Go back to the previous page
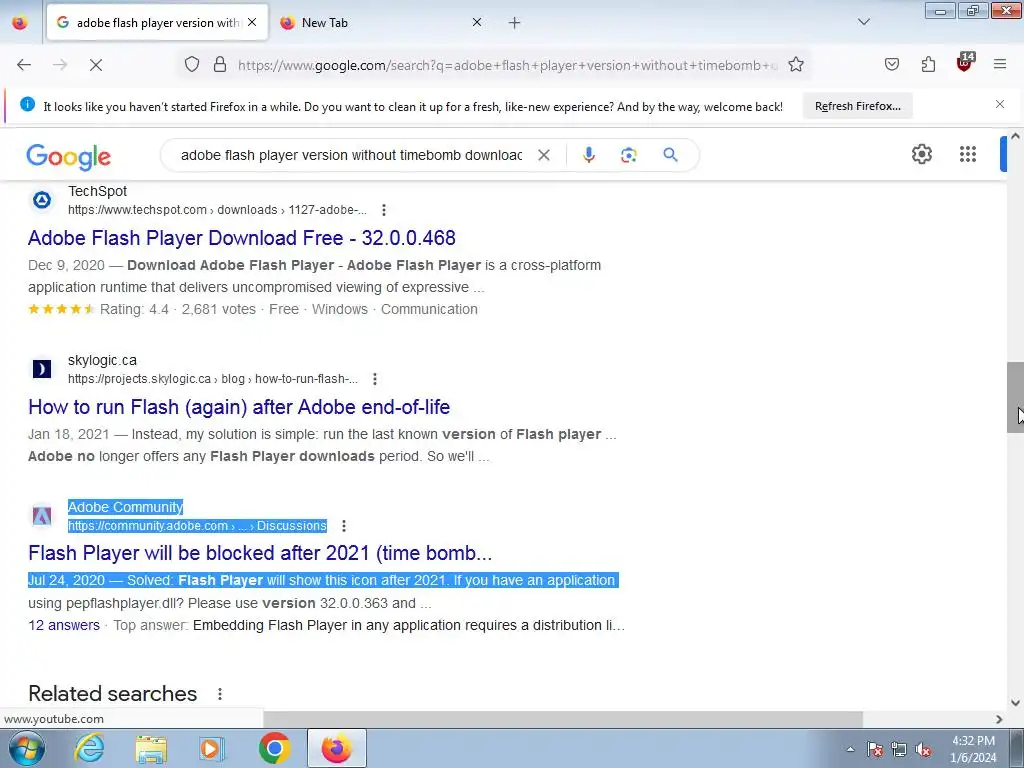This screenshot has width=1024, height=768. click(x=24, y=65)
